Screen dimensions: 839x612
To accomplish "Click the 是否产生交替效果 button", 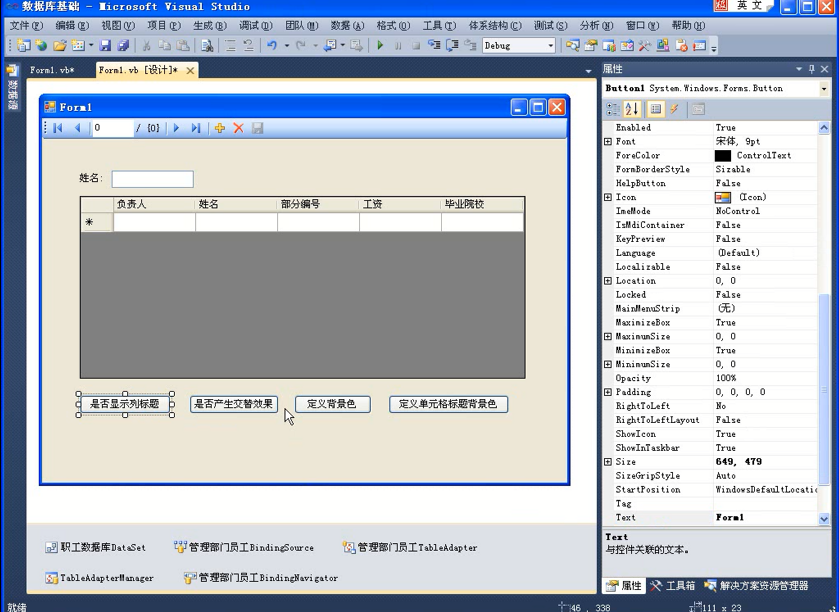I will click(234, 404).
